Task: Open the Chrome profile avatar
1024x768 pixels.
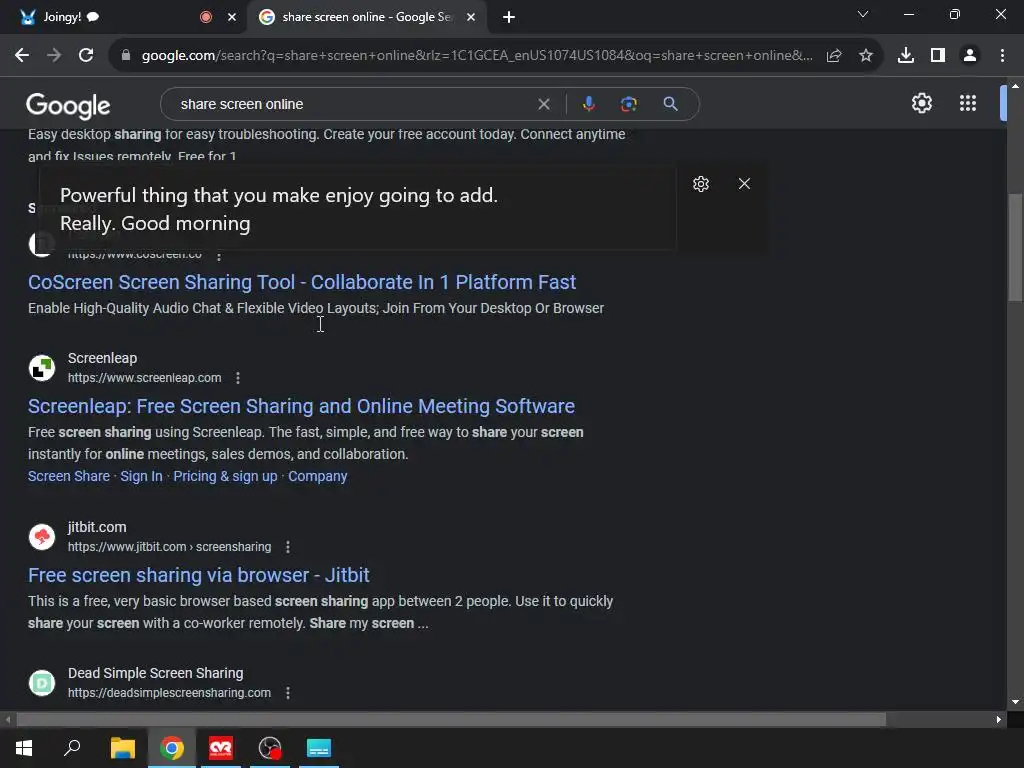Action: coord(970,56)
